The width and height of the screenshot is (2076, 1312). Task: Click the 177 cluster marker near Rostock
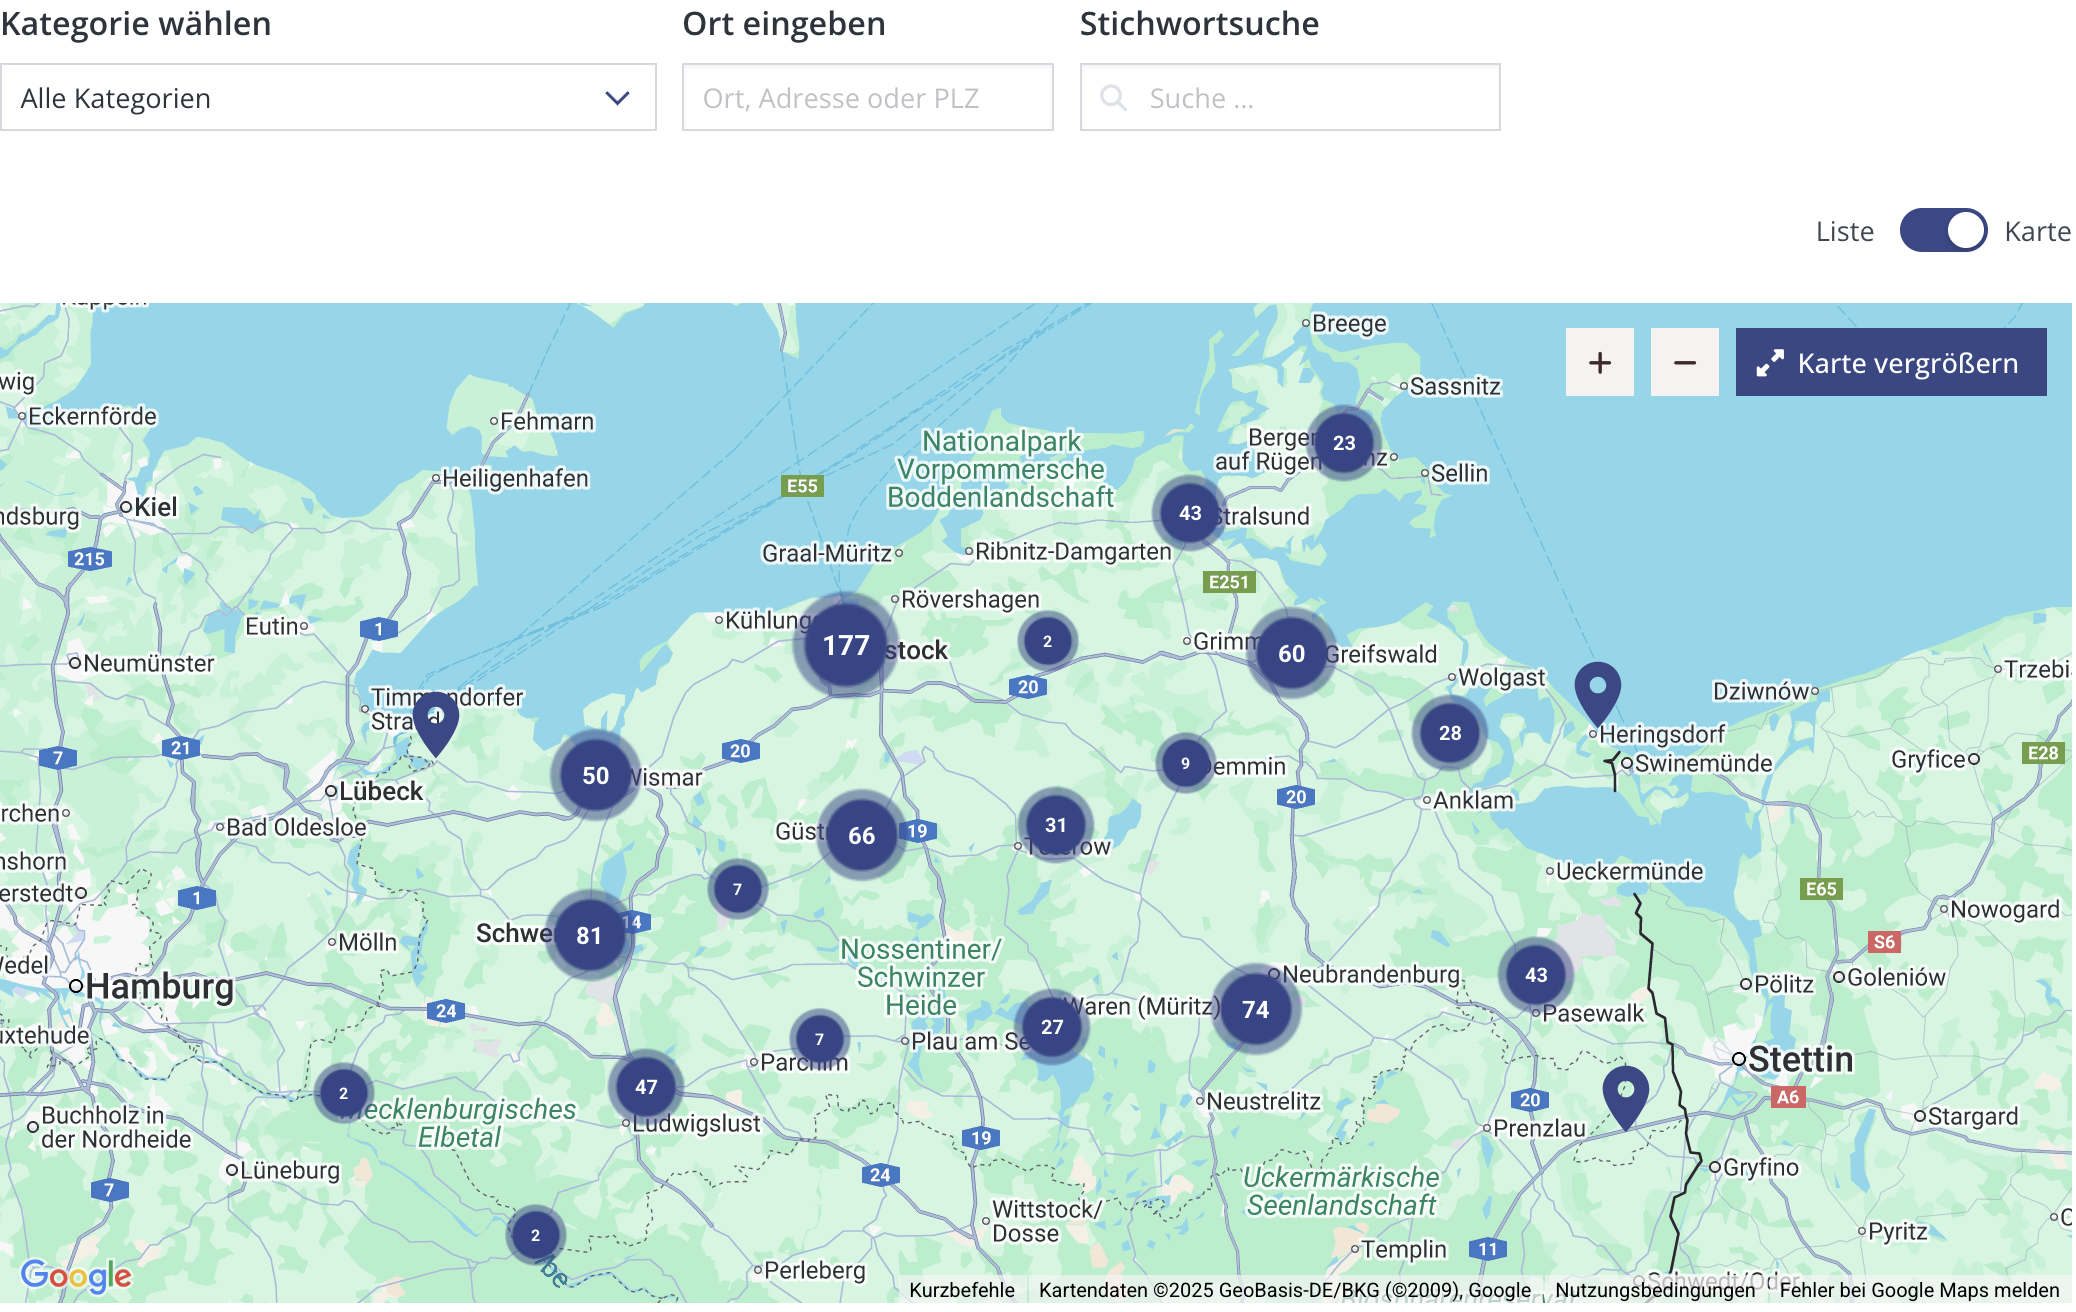(846, 646)
